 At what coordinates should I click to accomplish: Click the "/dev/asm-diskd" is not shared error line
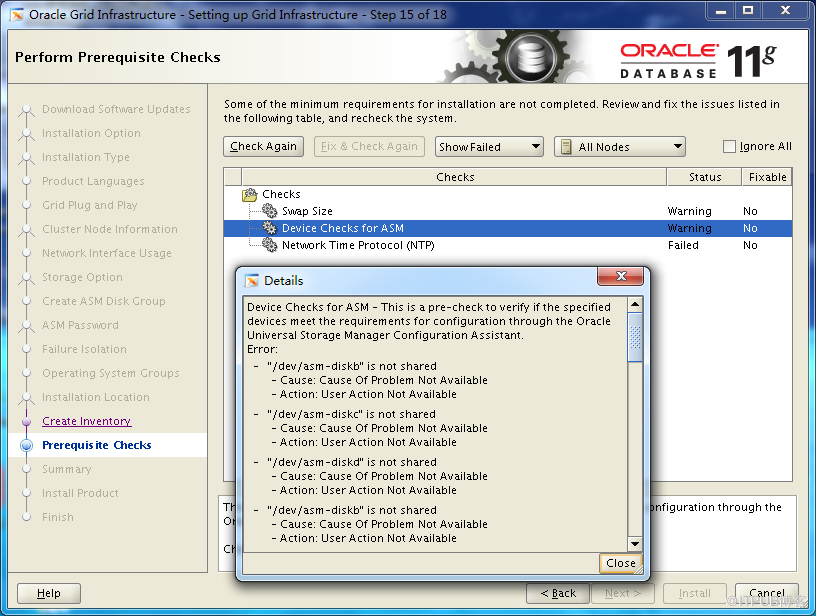pyautogui.click(x=351, y=462)
